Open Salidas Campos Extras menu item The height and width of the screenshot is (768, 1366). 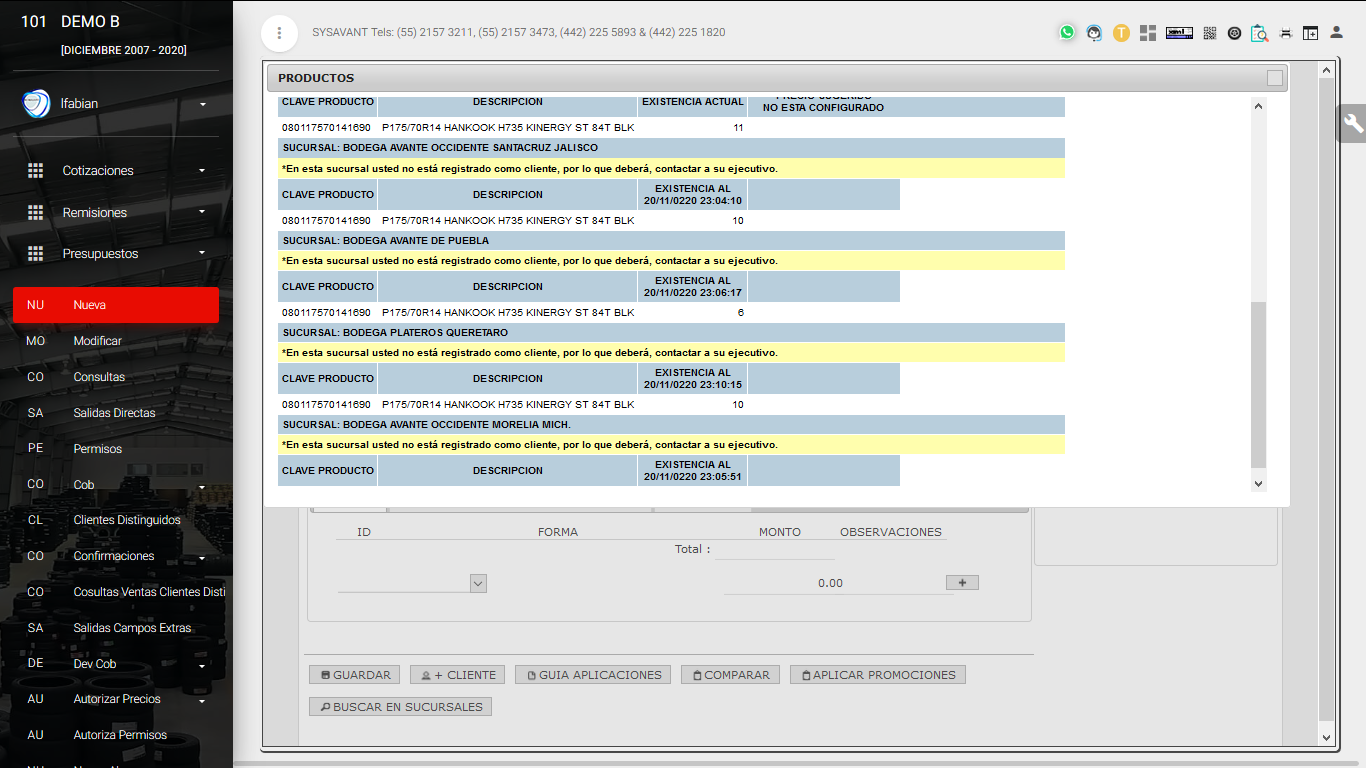[116, 628]
